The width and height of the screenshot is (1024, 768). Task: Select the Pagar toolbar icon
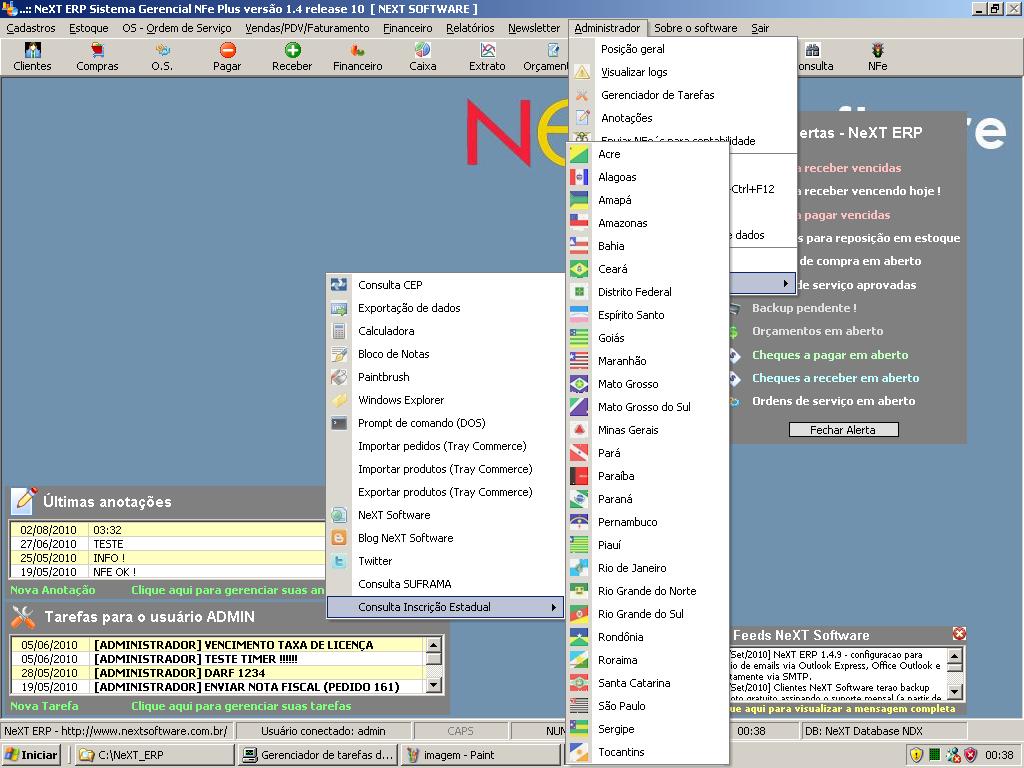click(226, 57)
